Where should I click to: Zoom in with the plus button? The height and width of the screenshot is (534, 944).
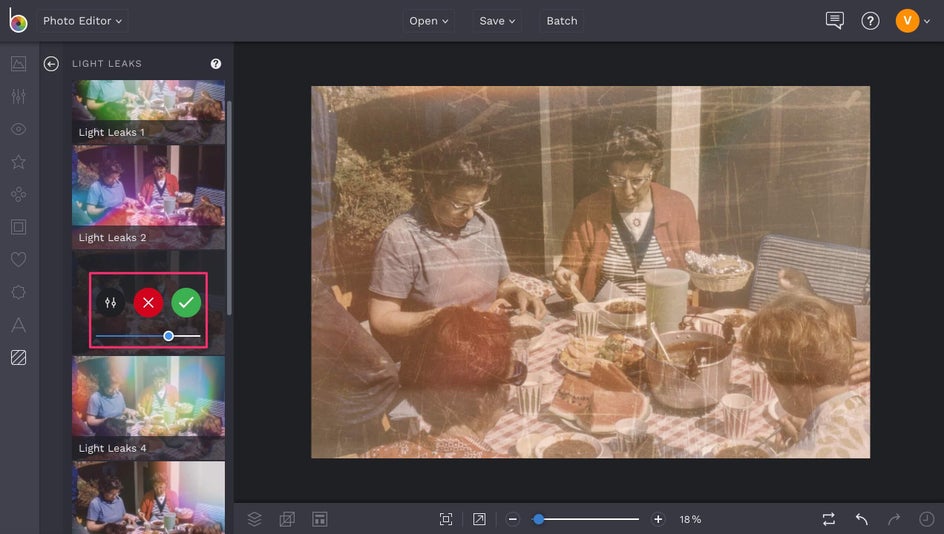658,519
